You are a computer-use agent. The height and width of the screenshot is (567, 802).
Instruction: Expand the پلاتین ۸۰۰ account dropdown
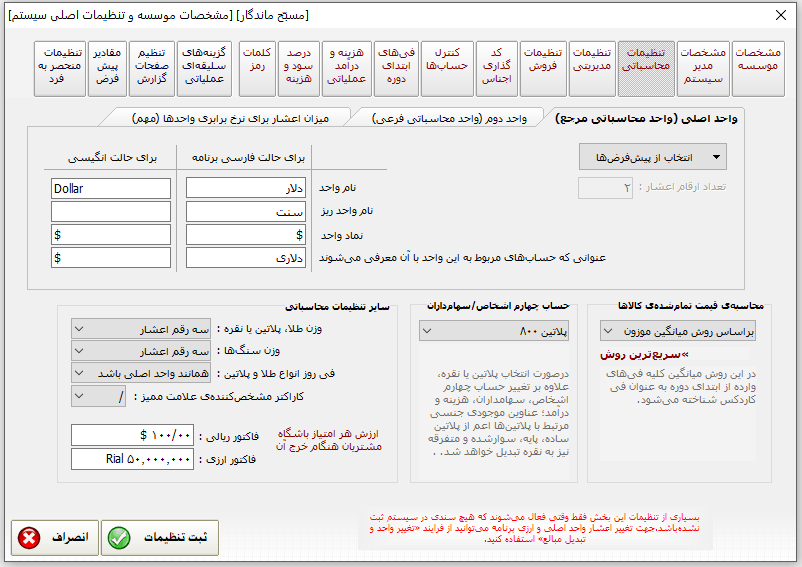[x=494, y=331]
